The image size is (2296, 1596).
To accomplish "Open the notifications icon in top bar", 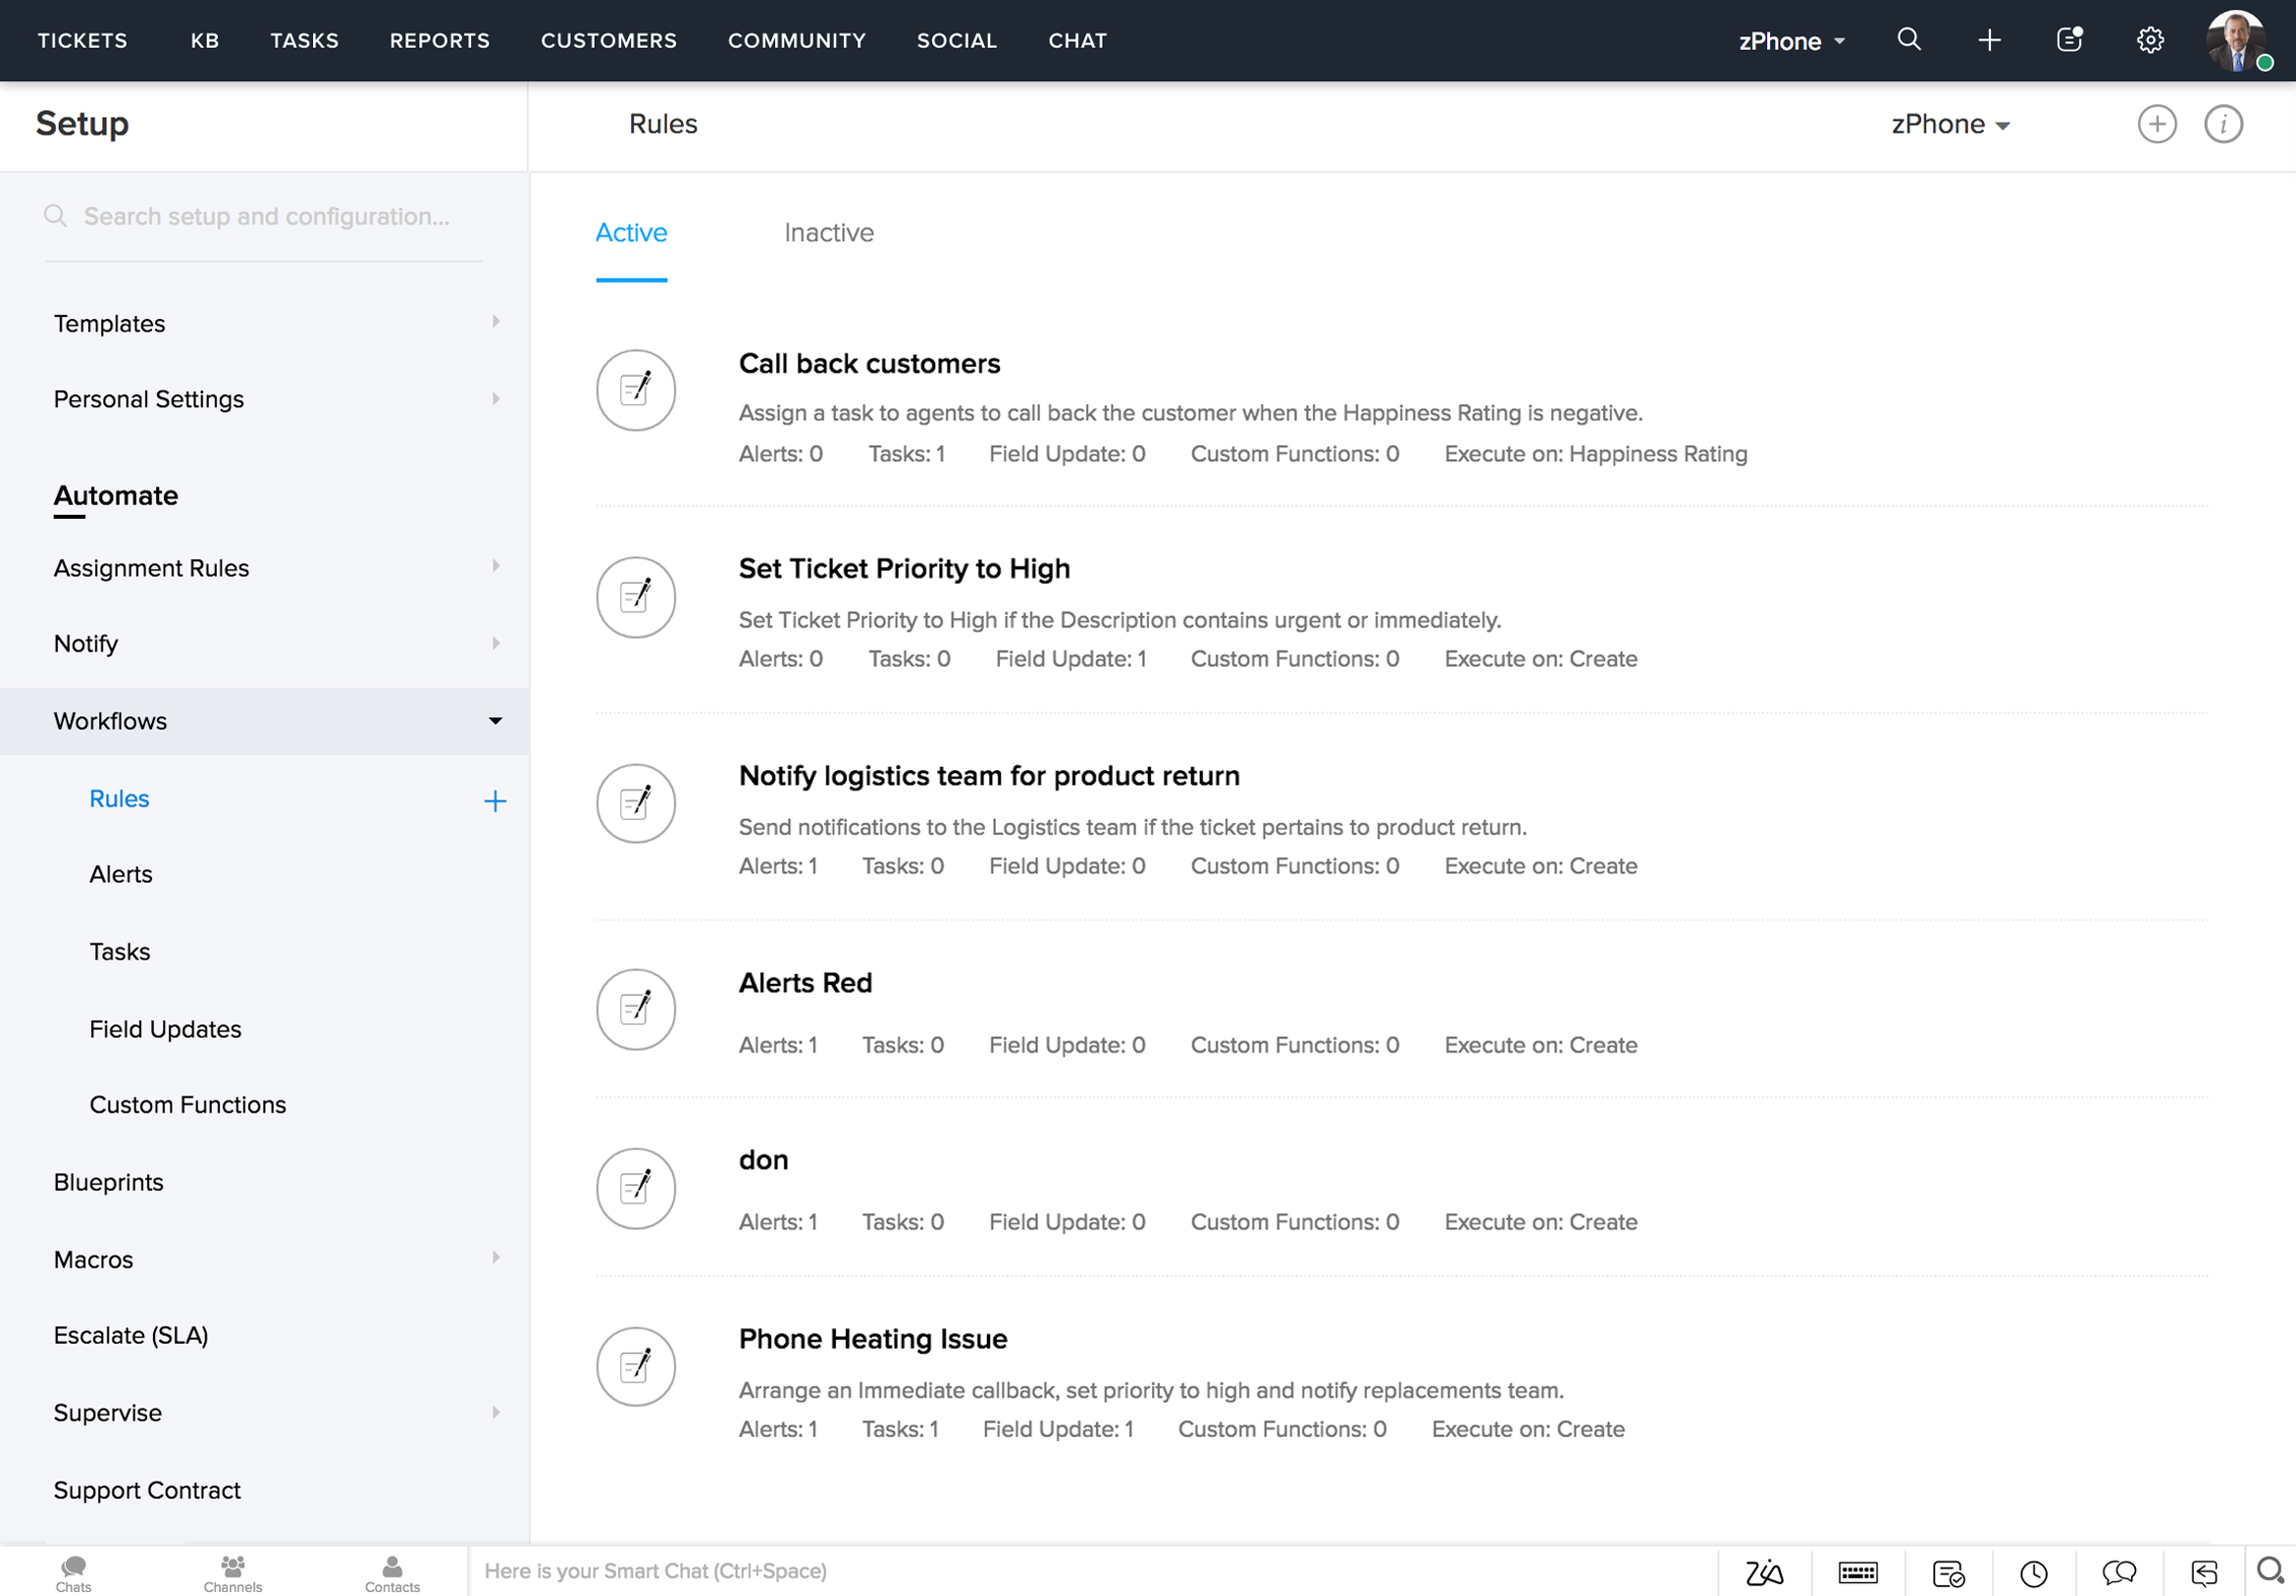I will tap(2069, 40).
